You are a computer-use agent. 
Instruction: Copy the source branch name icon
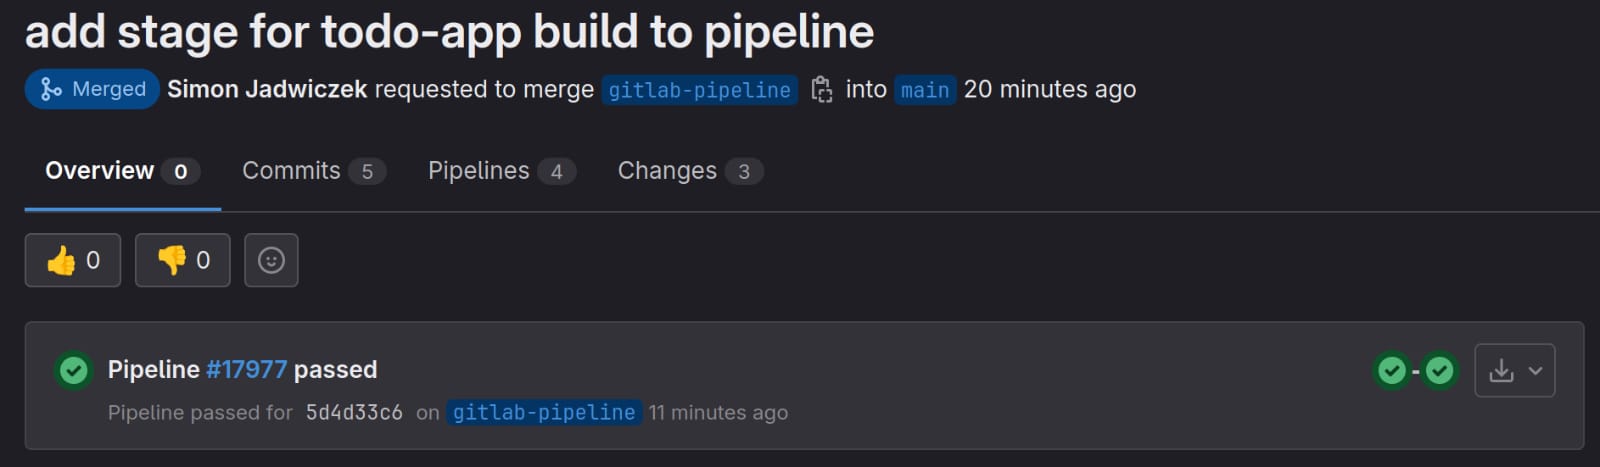click(x=821, y=90)
